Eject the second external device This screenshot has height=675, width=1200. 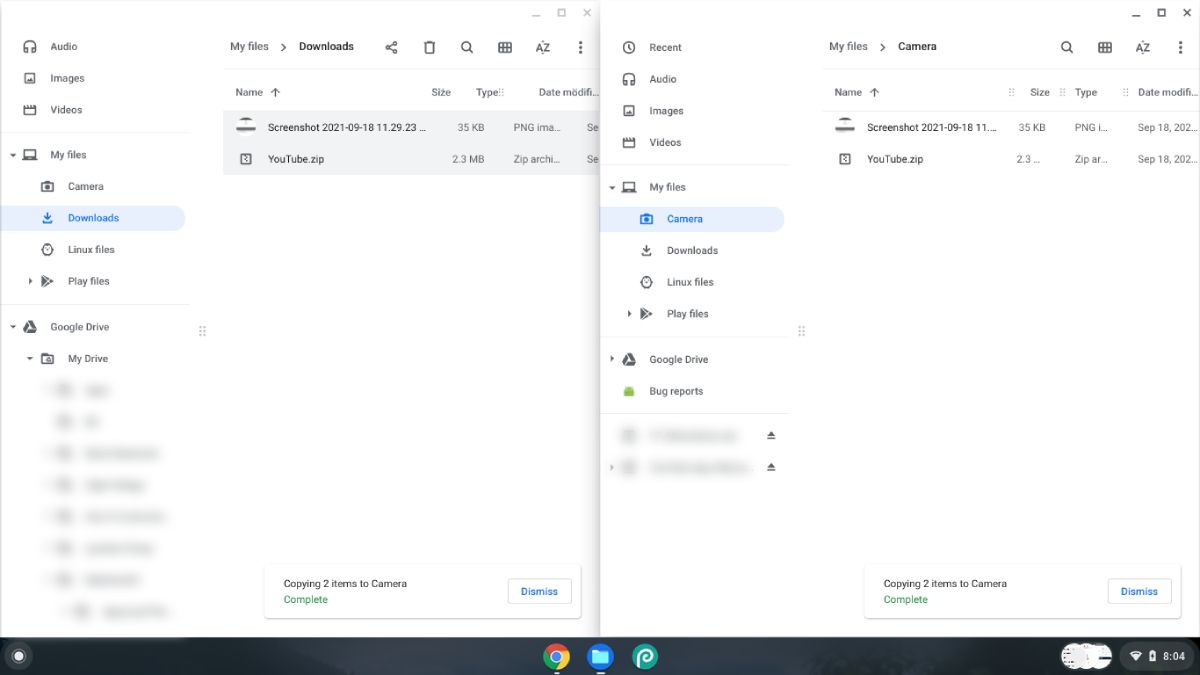(770, 467)
